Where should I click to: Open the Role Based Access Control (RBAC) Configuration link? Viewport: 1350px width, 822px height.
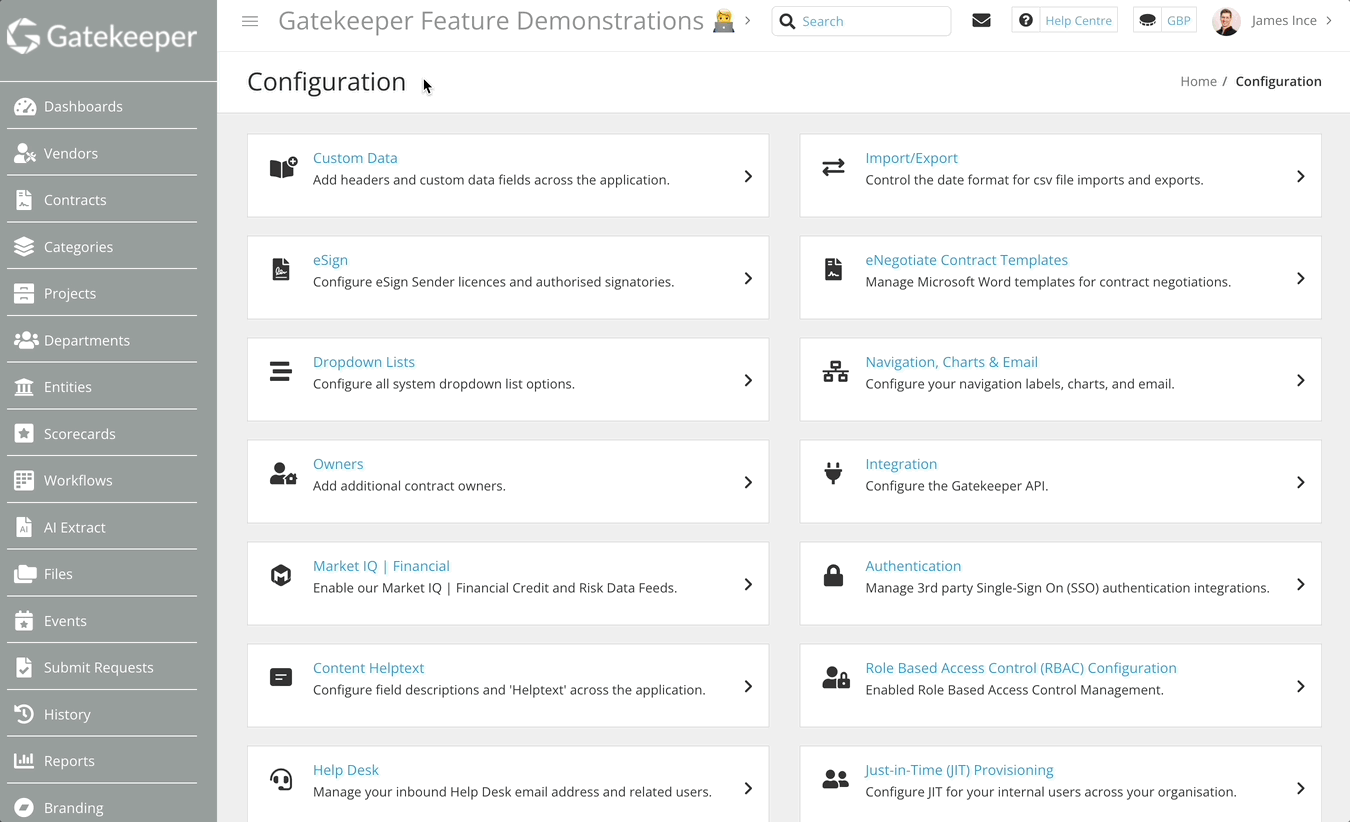click(1021, 668)
